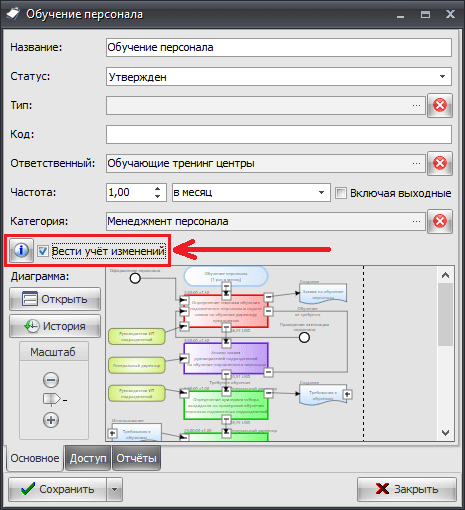The width and height of the screenshot is (465, 510).
Task: Browse Ответственный with the ellipsis button
Action: coord(416,163)
